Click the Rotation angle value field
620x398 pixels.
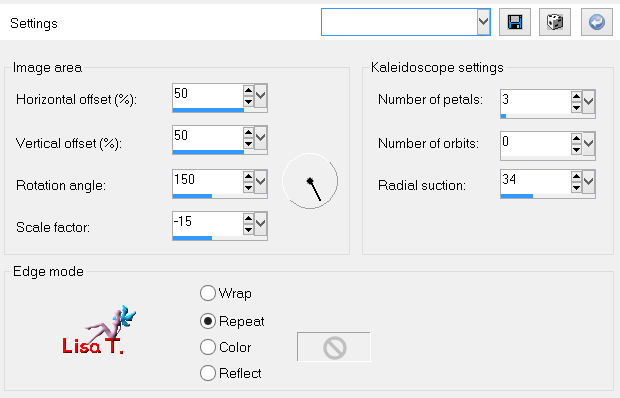pos(208,180)
